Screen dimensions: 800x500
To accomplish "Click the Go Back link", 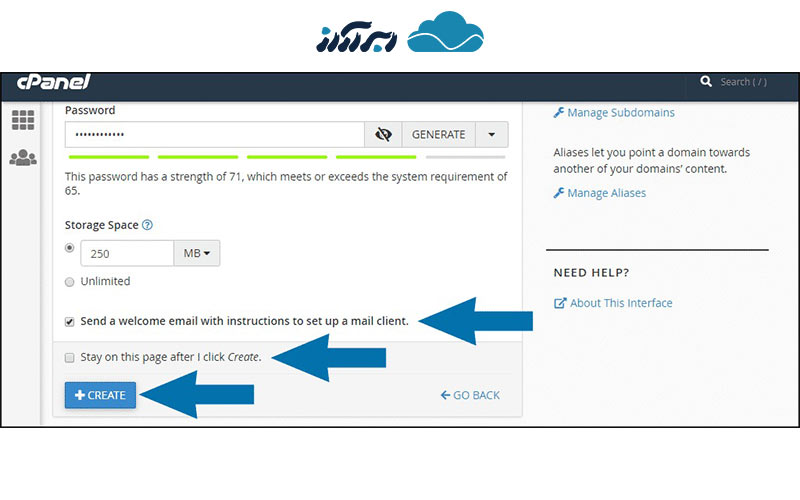I will [470, 395].
